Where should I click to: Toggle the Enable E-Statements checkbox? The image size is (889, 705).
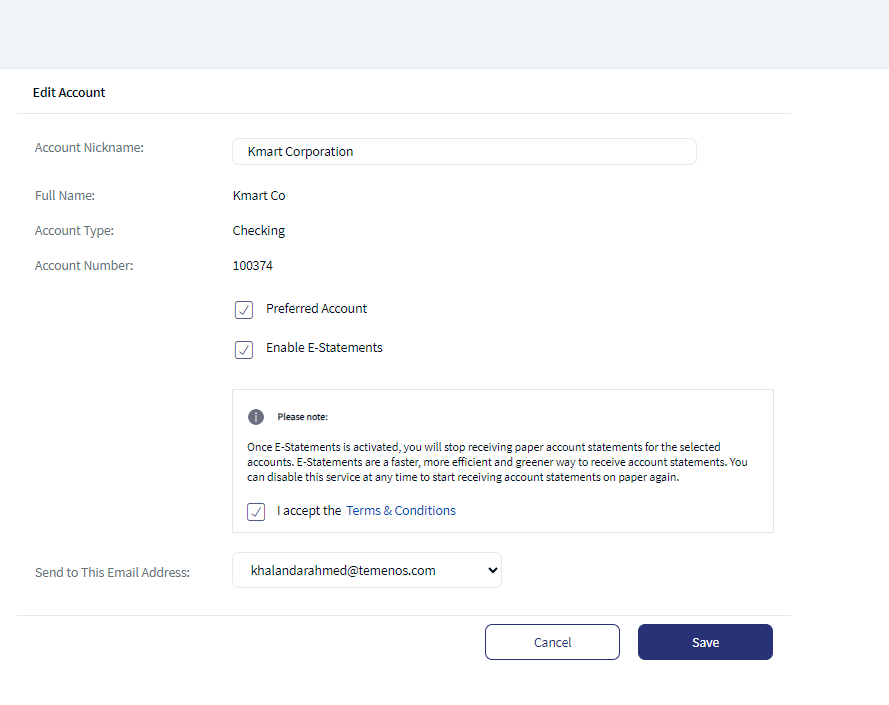click(x=244, y=349)
